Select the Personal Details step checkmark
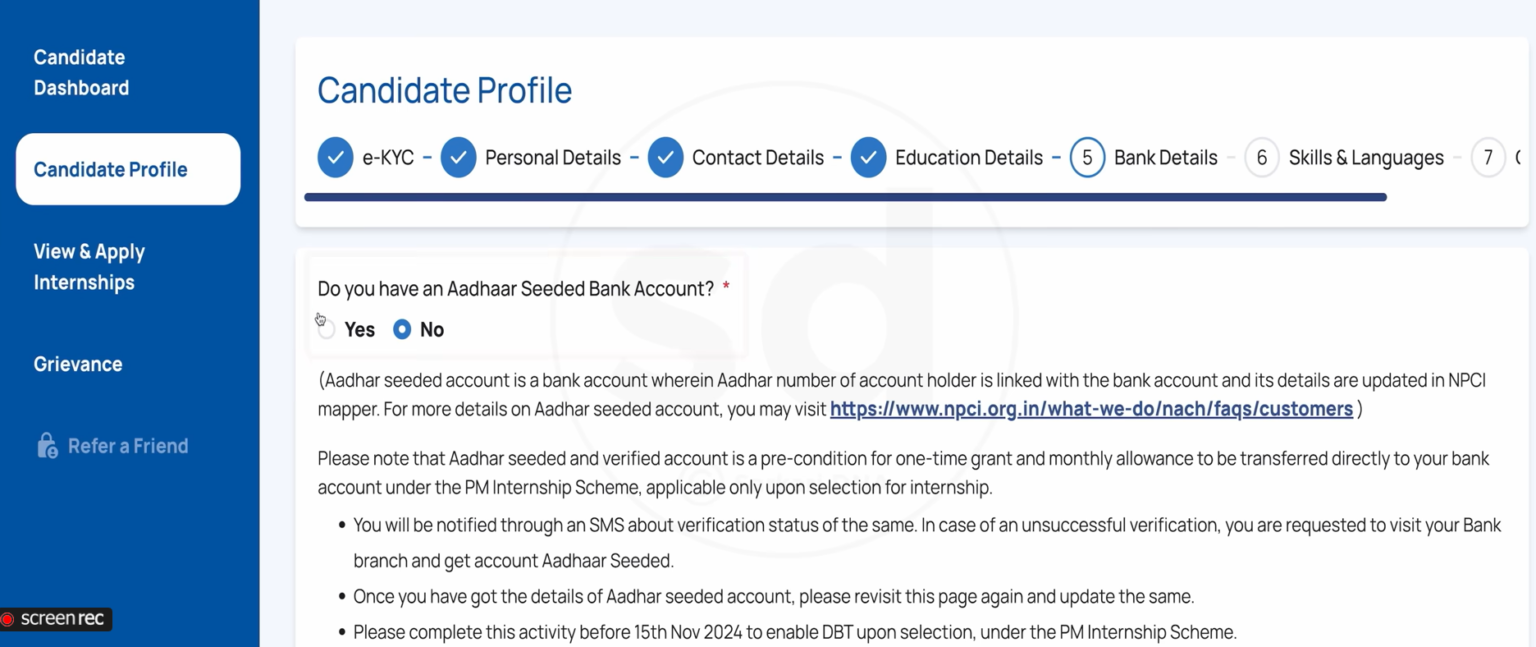Viewport: 1536px width, 647px height. (x=459, y=157)
